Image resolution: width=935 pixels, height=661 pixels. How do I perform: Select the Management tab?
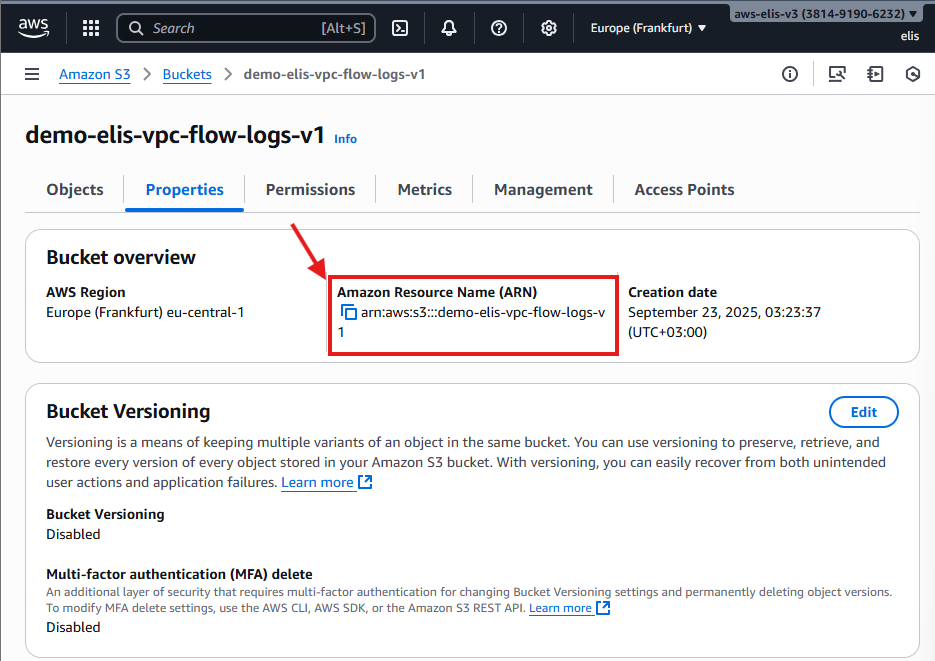(x=543, y=189)
